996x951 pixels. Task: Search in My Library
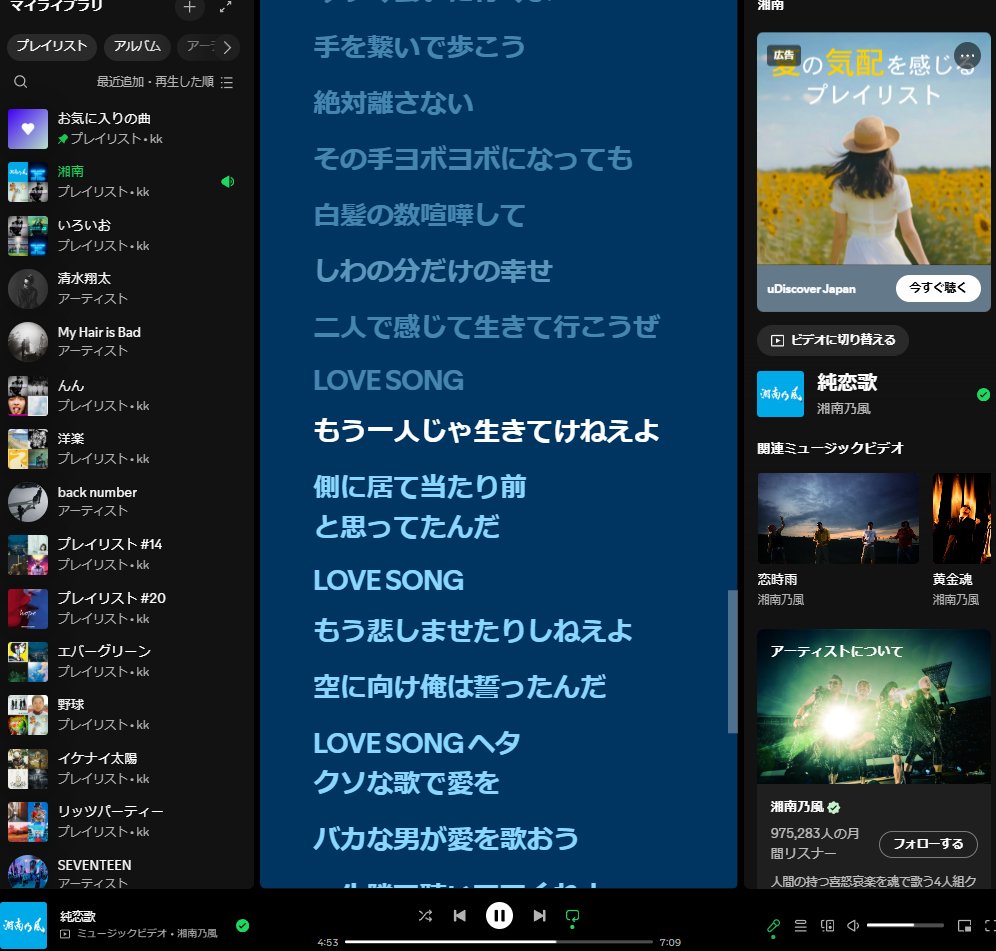20,82
